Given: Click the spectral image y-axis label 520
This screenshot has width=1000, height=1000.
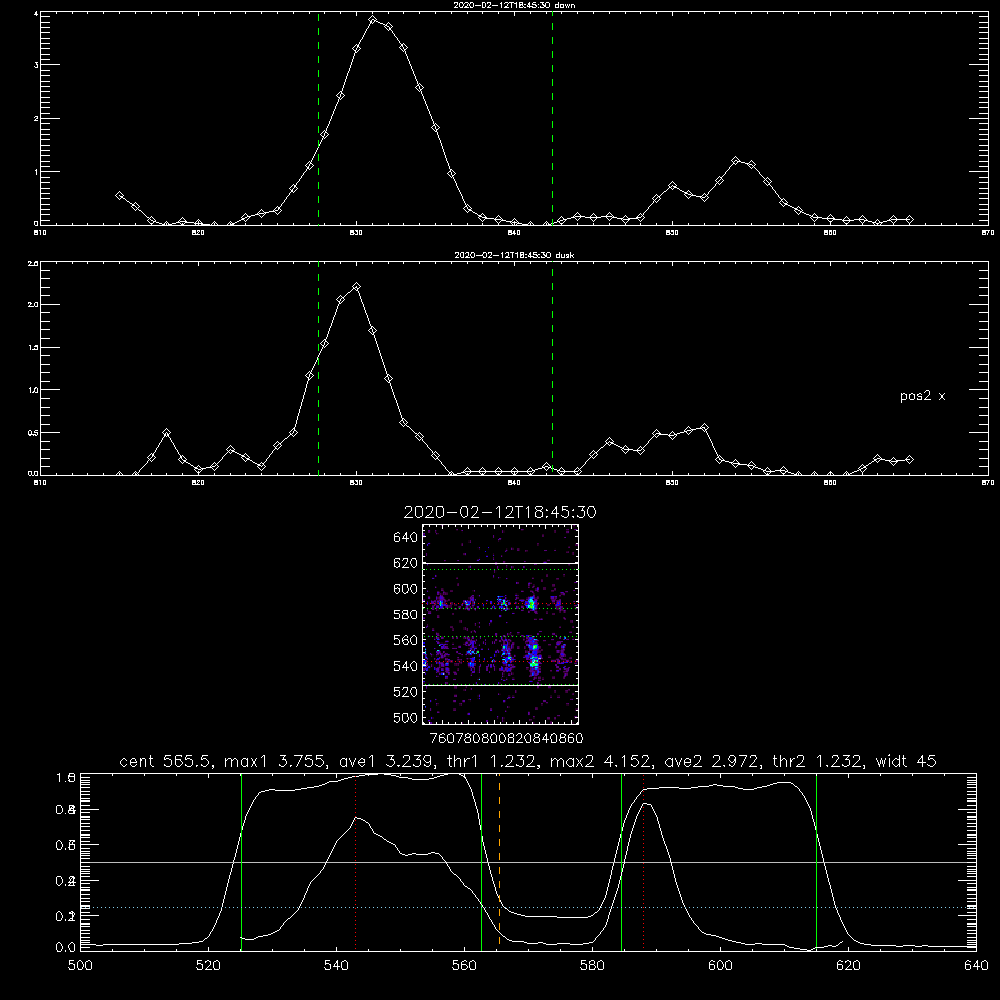Looking at the screenshot, I should (x=406, y=692).
